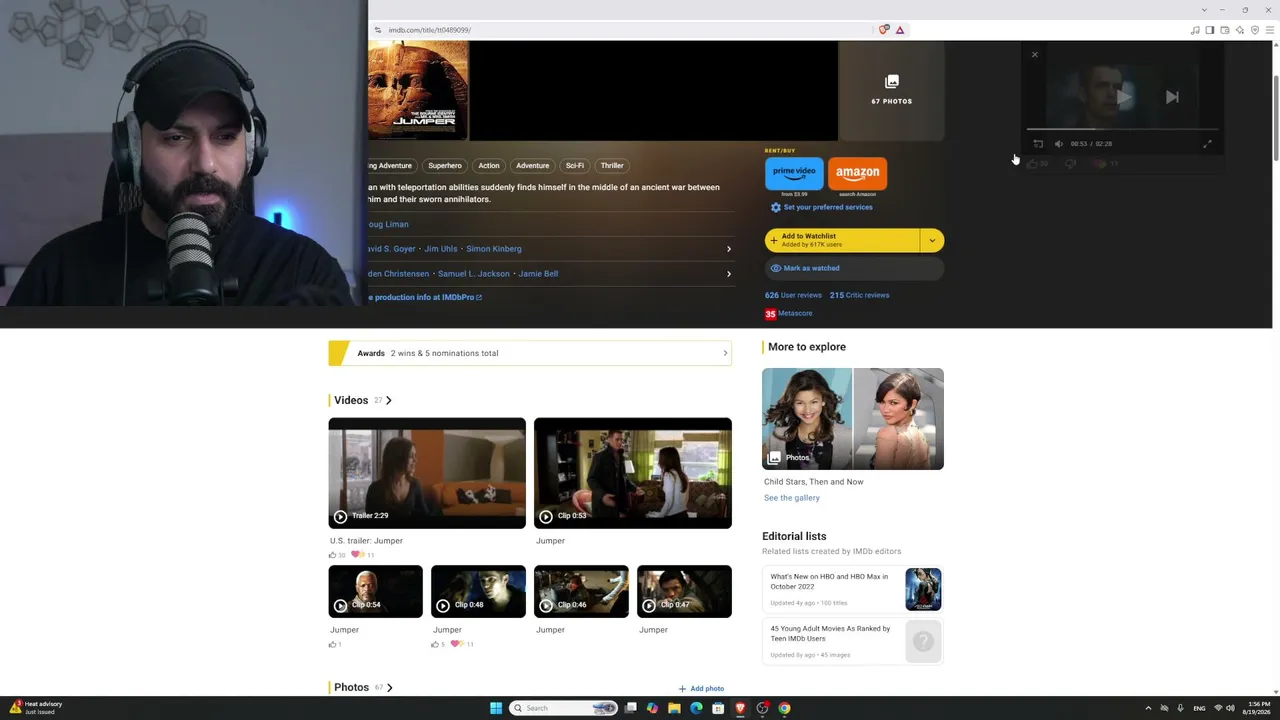Play the Clip 0:53 video thumbnail

pos(633,473)
